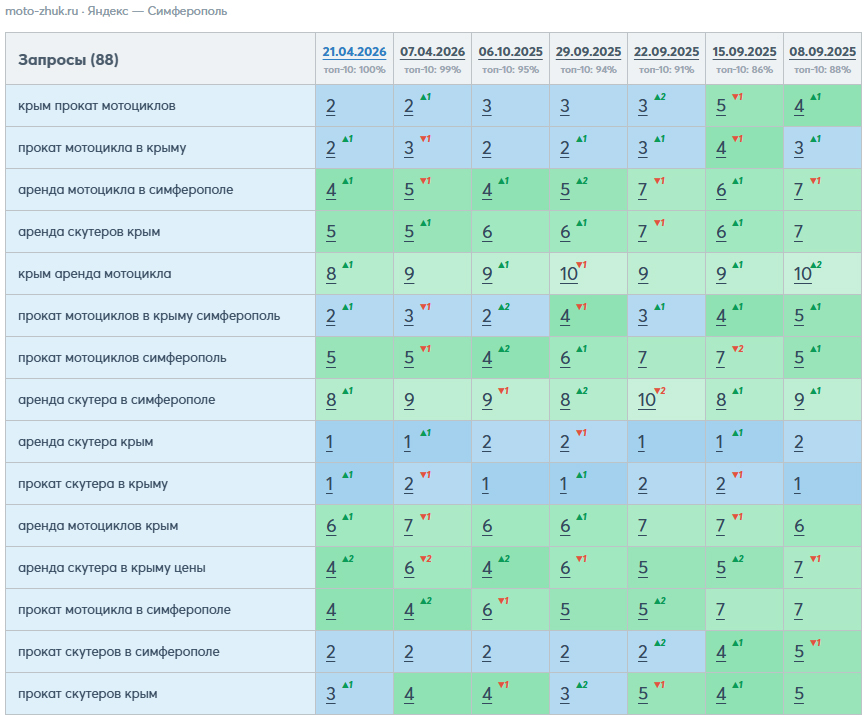Open the 15.09.2025 date header

(x=744, y=52)
